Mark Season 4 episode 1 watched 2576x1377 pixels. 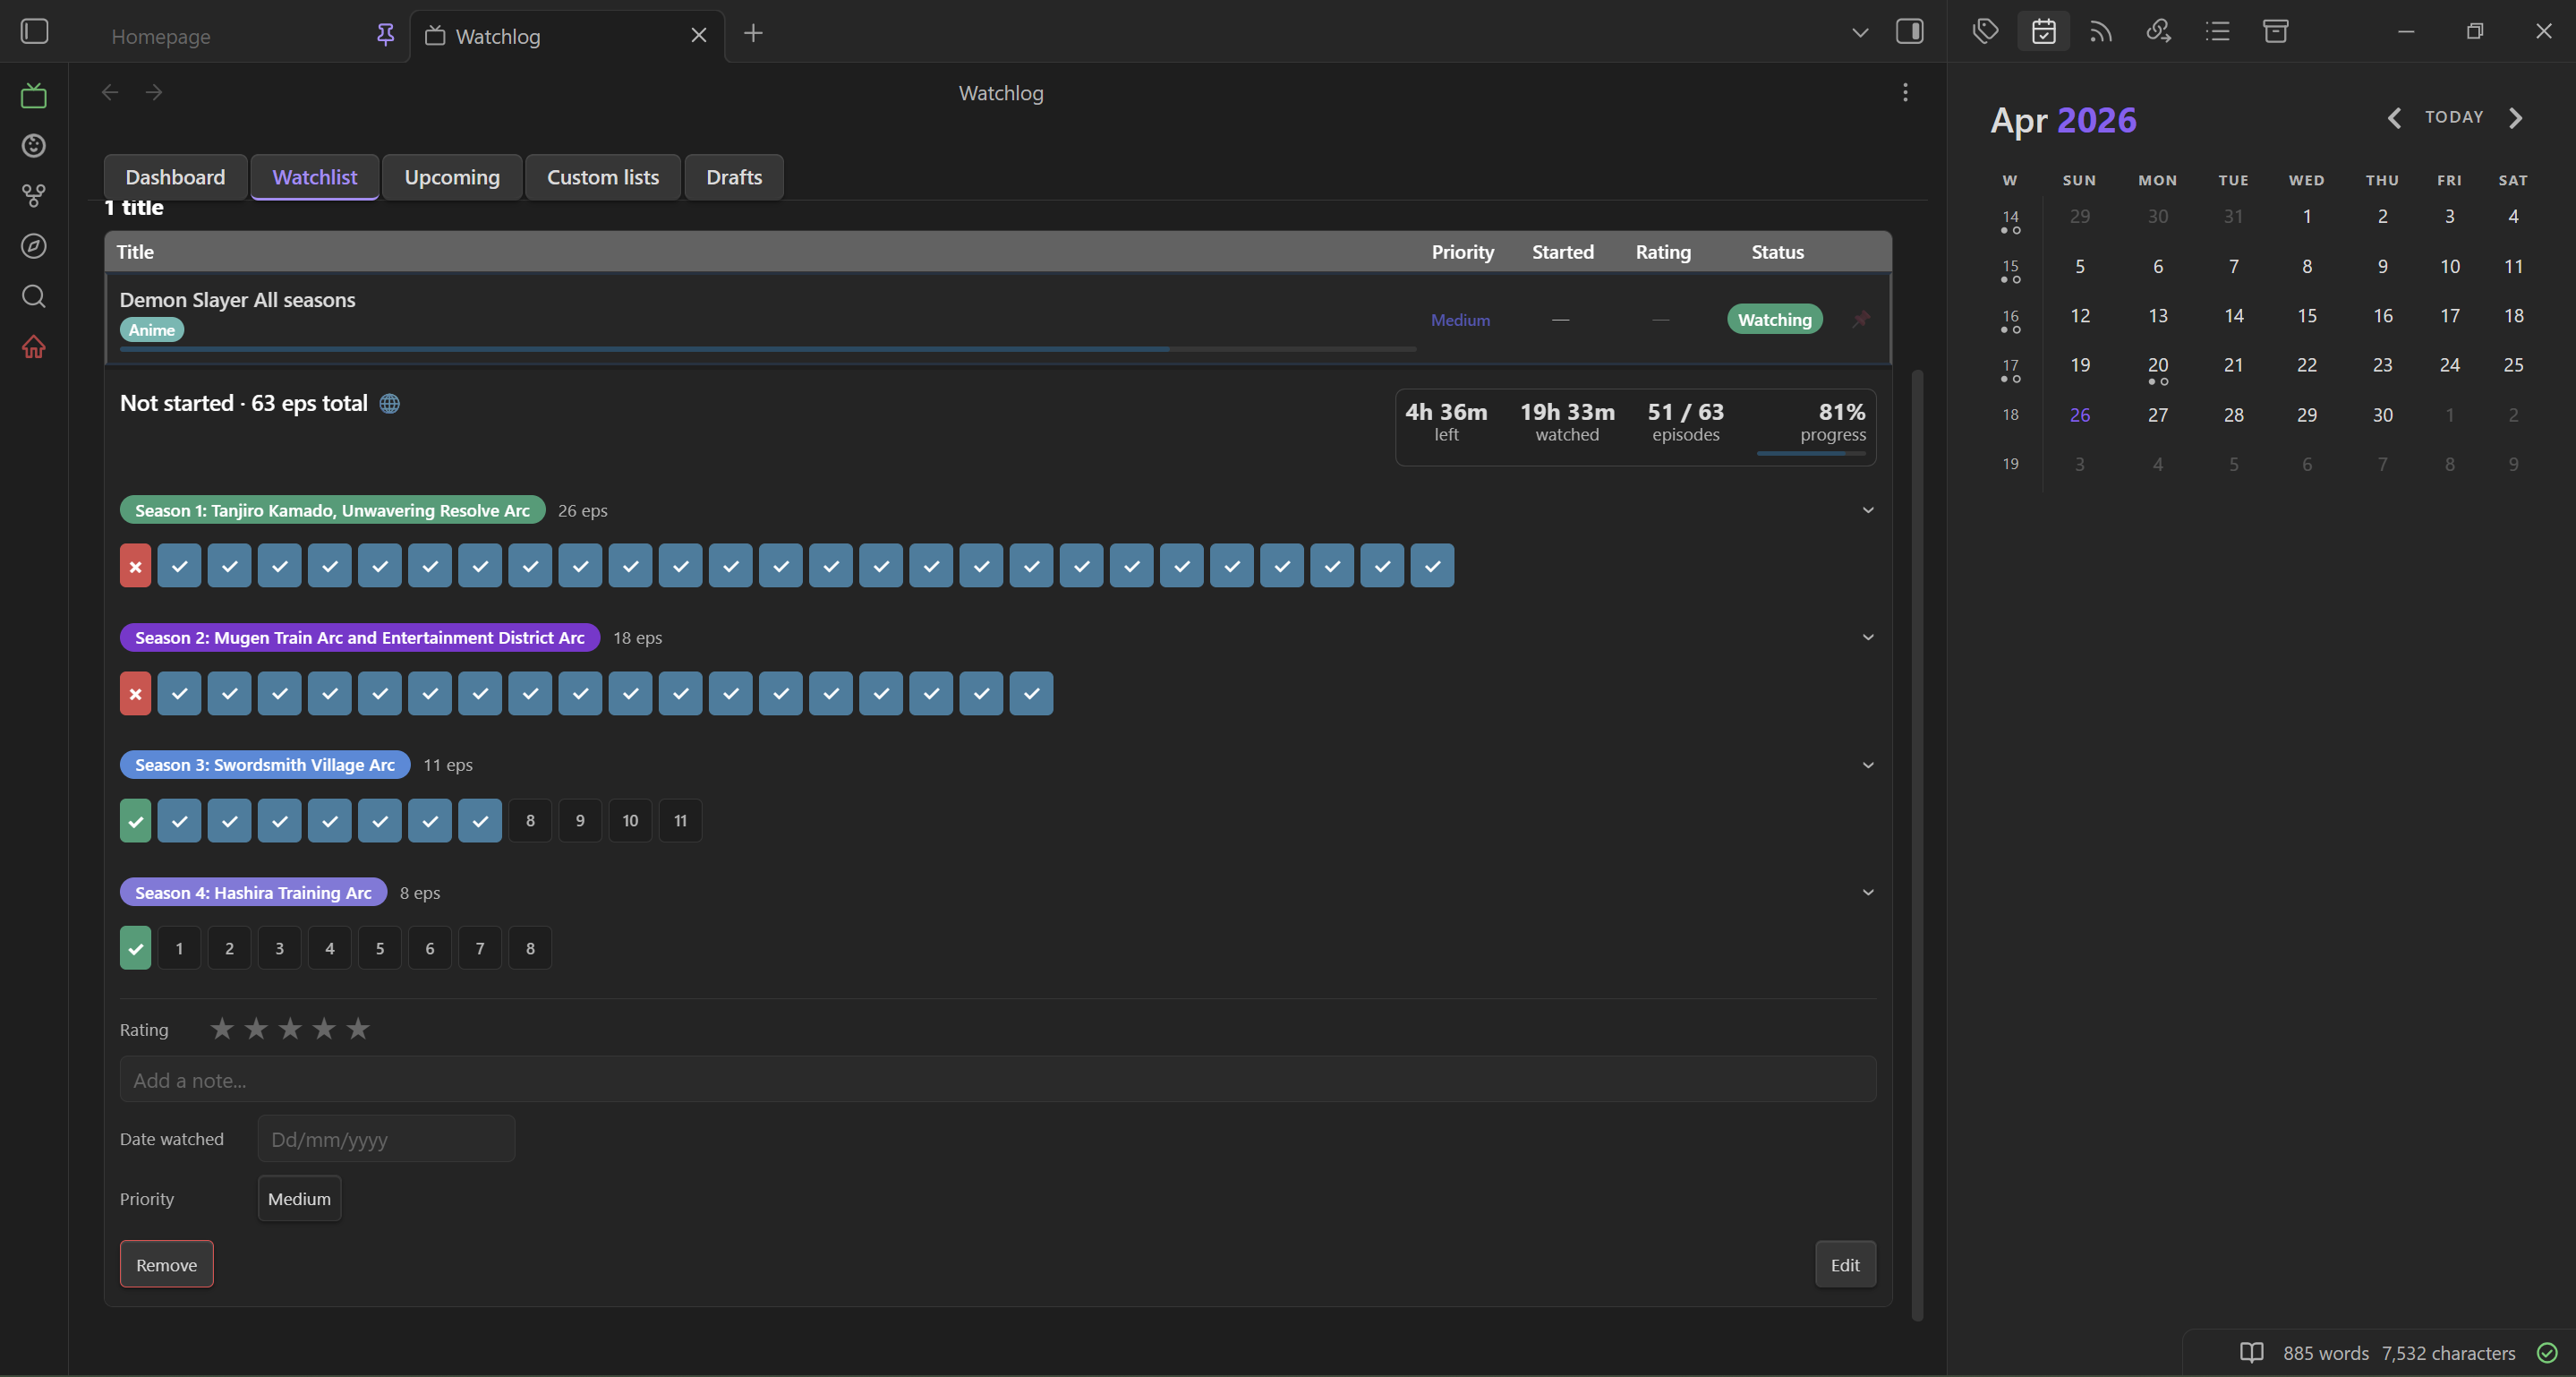[179, 948]
